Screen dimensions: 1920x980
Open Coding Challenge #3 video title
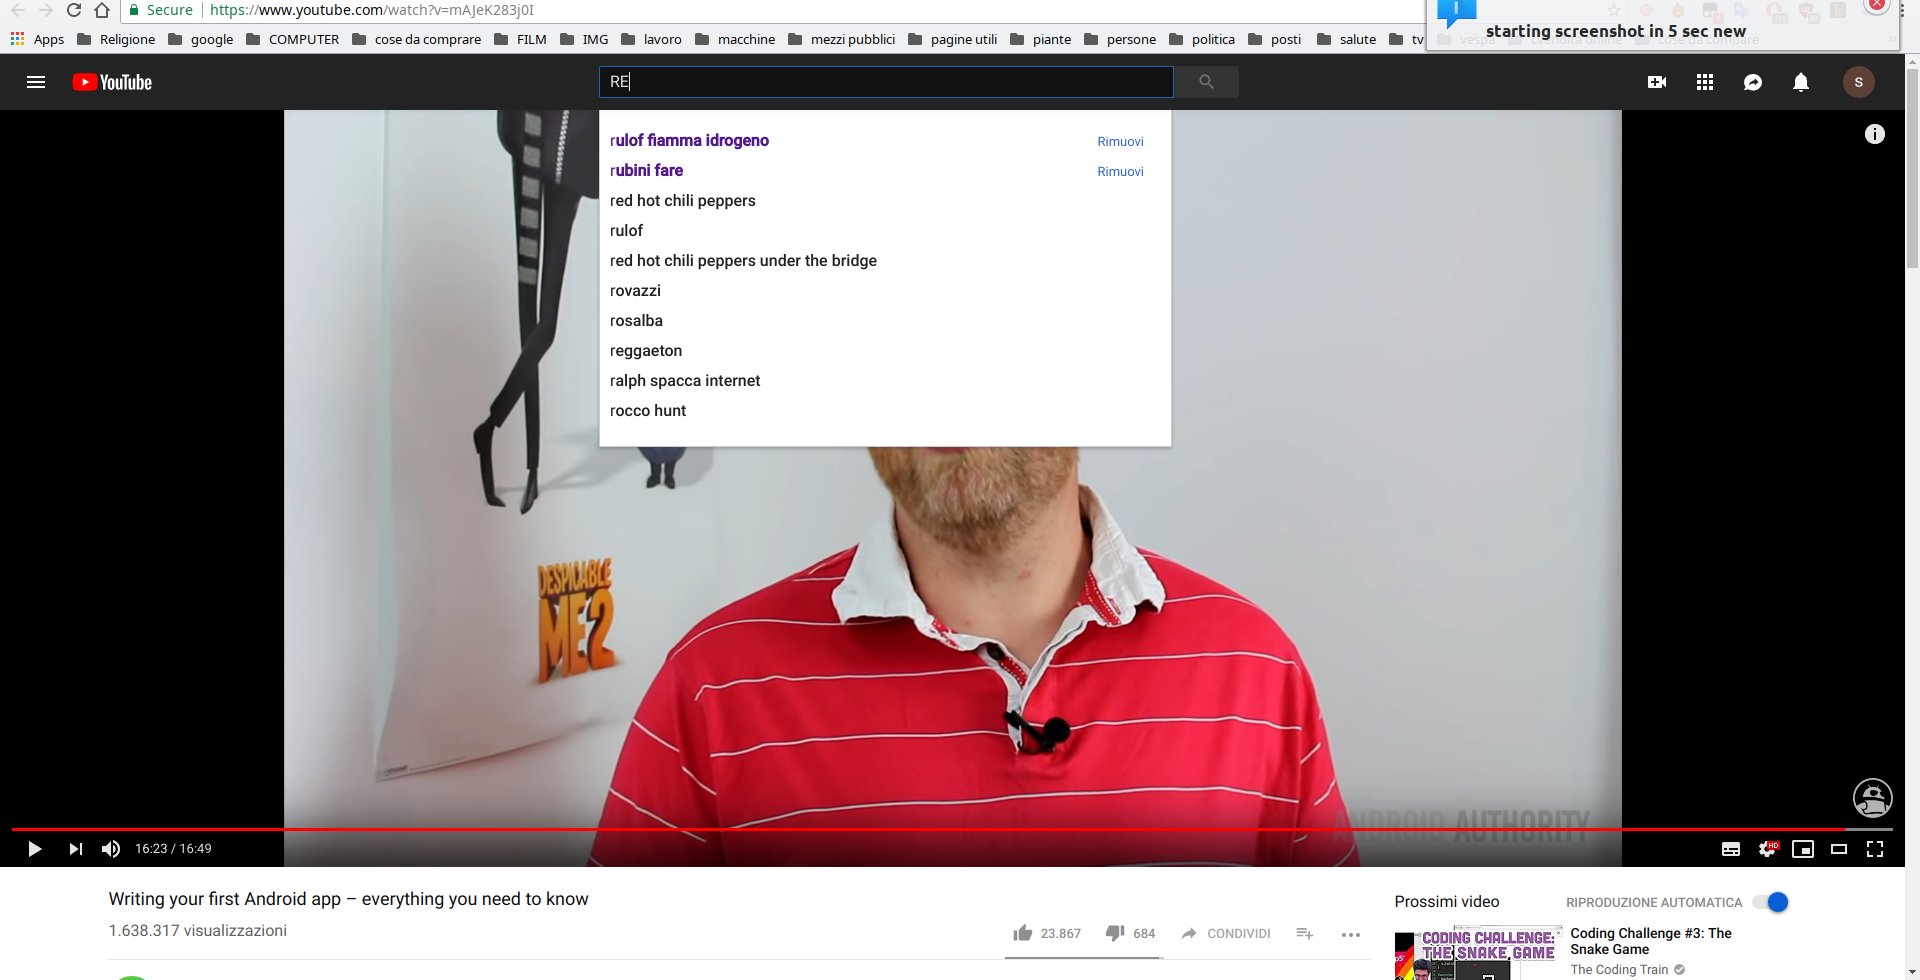click(1651, 941)
